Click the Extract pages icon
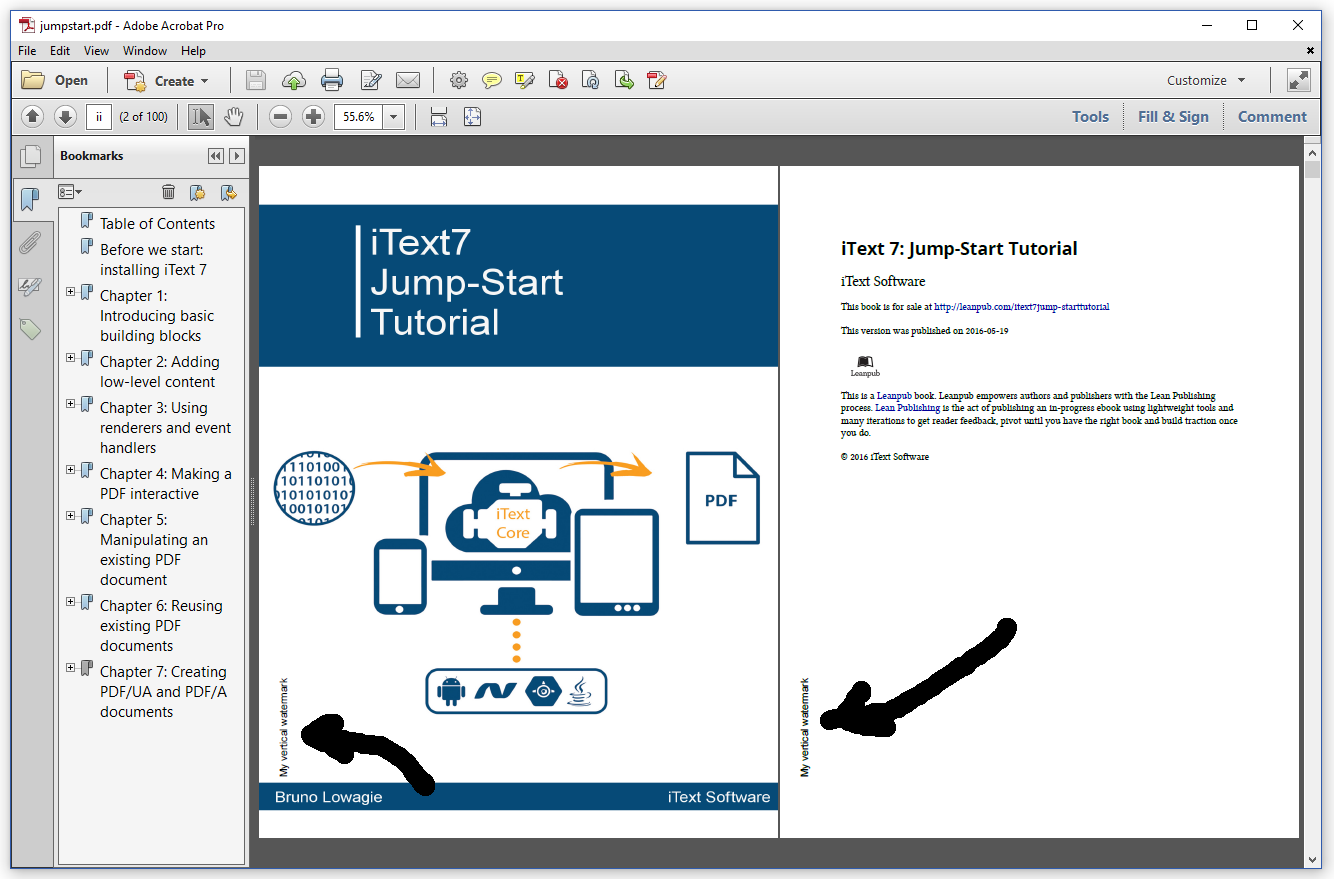Image resolution: width=1334 pixels, height=879 pixels. tap(624, 81)
